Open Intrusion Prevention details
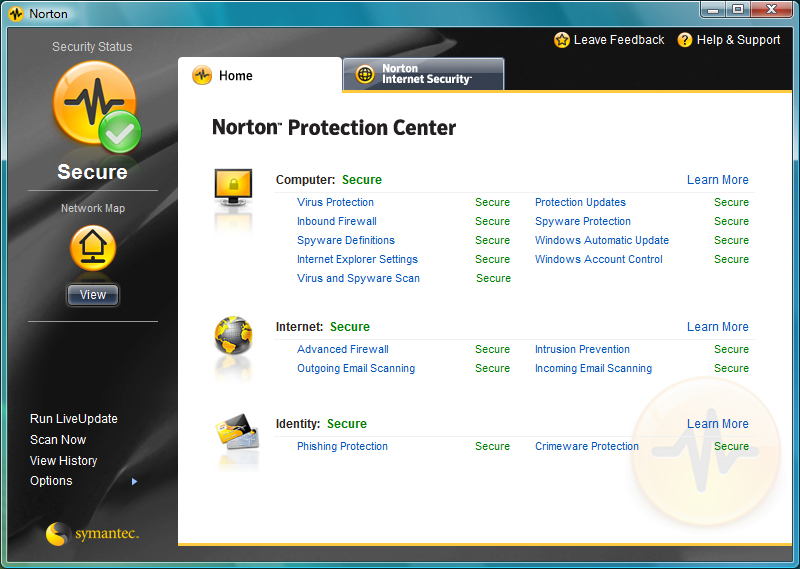The width and height of the screenshot is (800, 569). 582,349
